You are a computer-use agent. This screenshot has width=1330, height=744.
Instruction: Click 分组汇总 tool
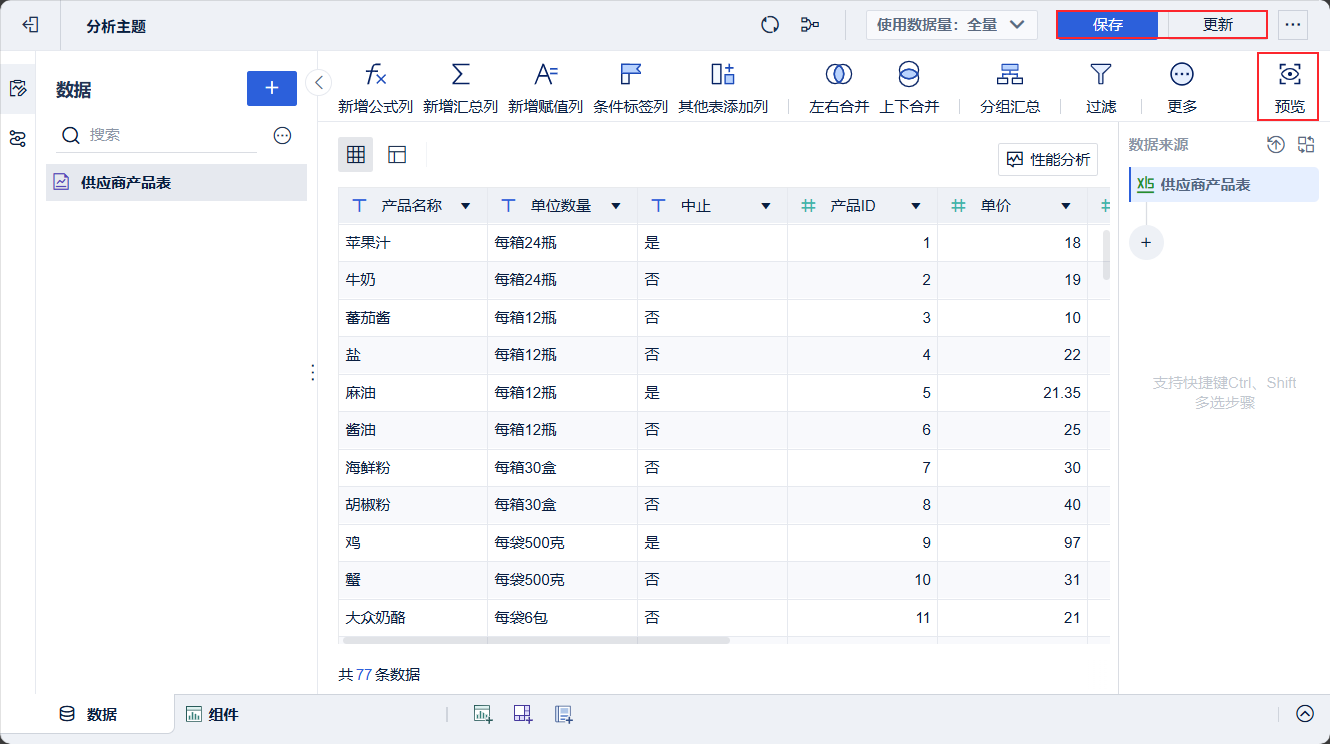pyautogui.click(x=1010, y=88)
